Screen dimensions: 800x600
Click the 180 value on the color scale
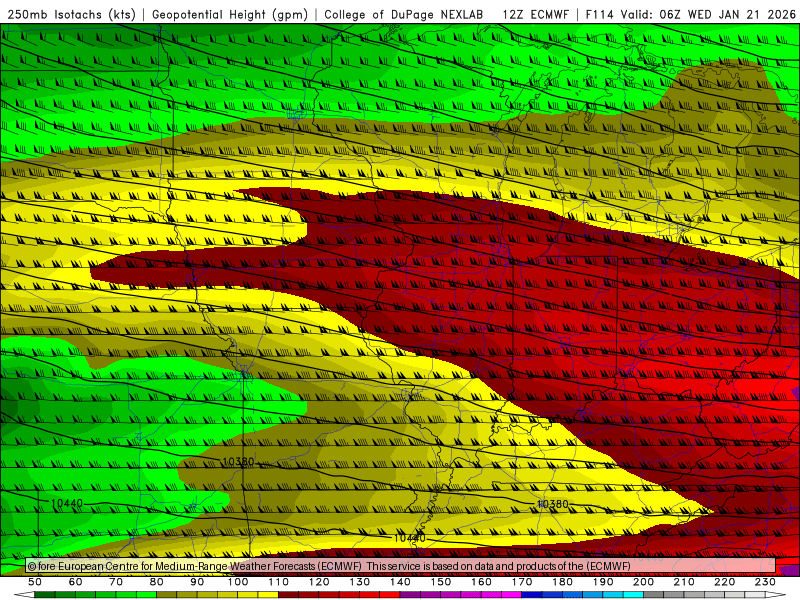[562, 582]
